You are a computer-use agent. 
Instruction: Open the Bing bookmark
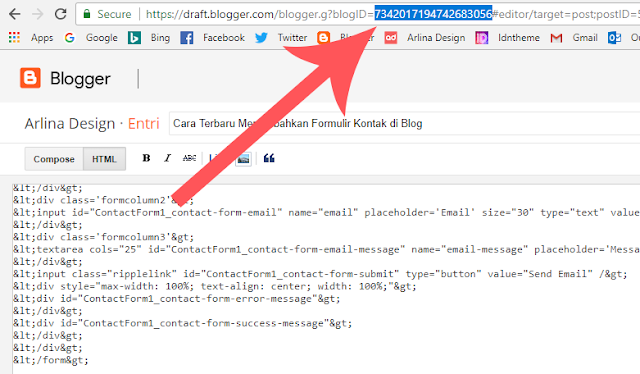(x=149, y=38)
